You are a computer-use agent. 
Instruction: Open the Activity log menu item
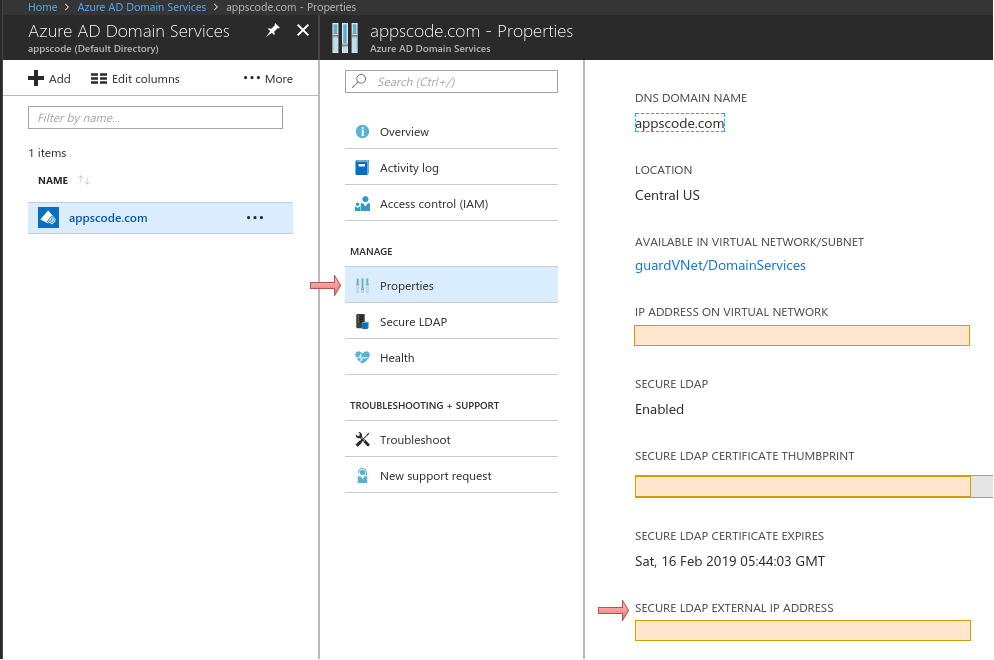point(451,167)
